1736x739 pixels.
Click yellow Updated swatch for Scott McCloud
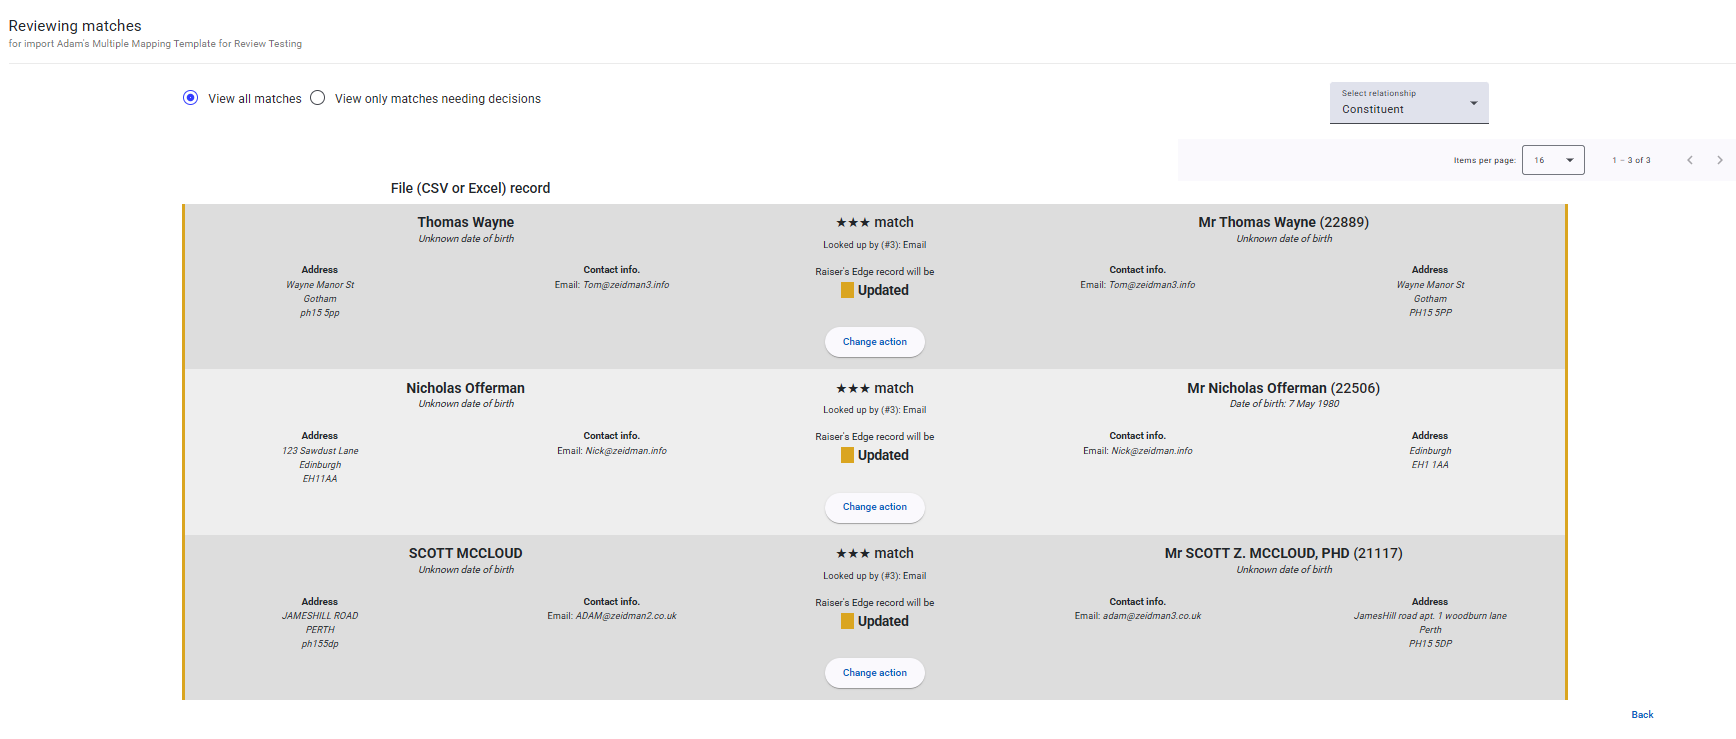coord(847,621)
